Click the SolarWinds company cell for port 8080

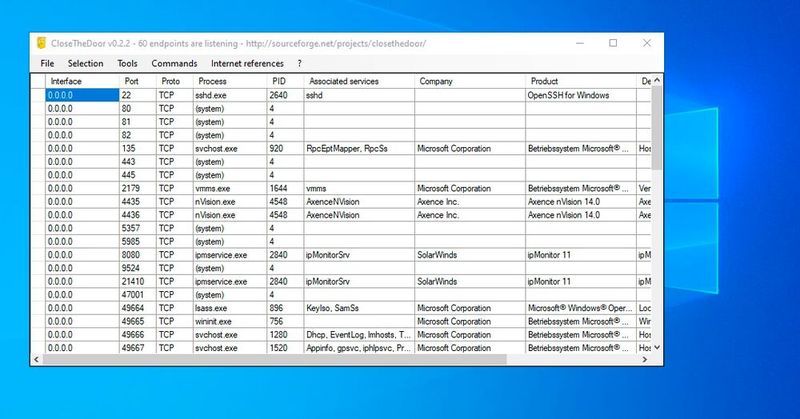pyautogui.click(x=470, y=255)
